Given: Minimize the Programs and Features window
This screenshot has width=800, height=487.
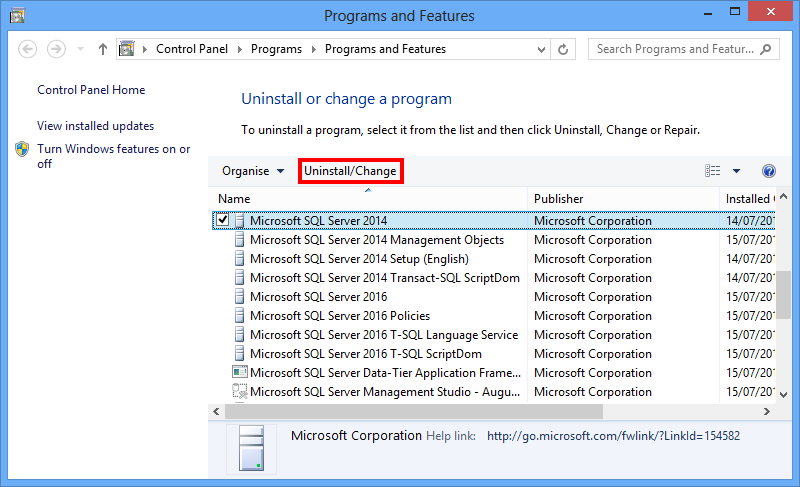Looking at the screenshot, I should tap(708, 12).
